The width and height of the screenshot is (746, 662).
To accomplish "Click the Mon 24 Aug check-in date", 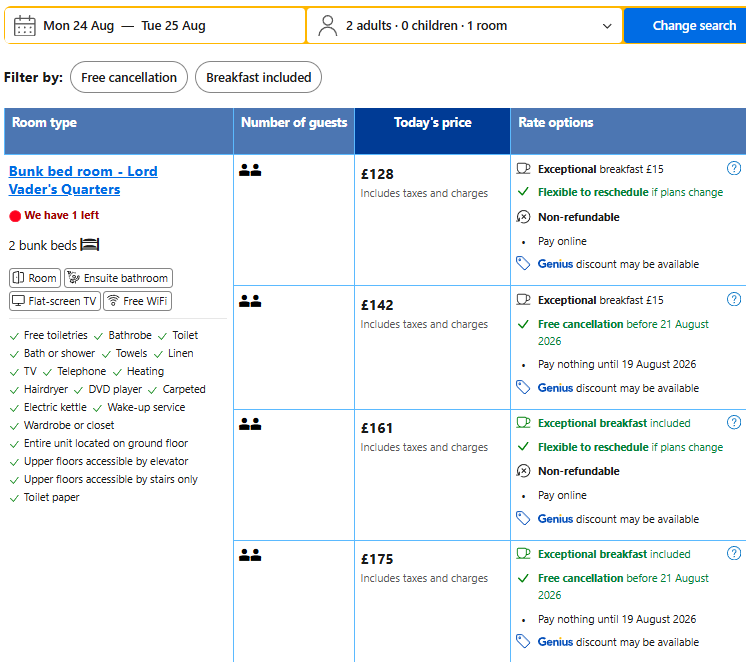I will [x=79, y=26].
